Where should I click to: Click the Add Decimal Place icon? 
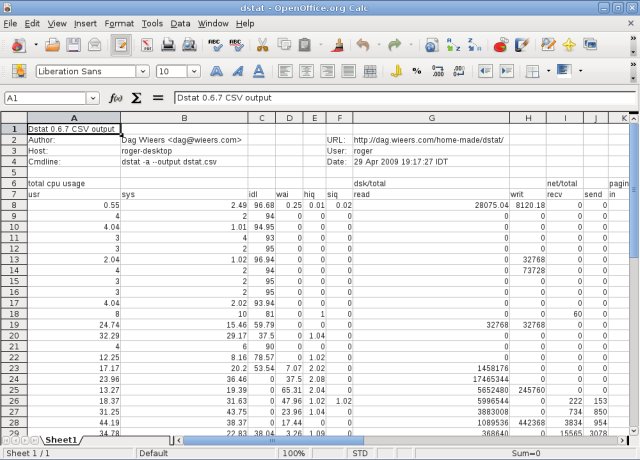(x=438, y=71)
